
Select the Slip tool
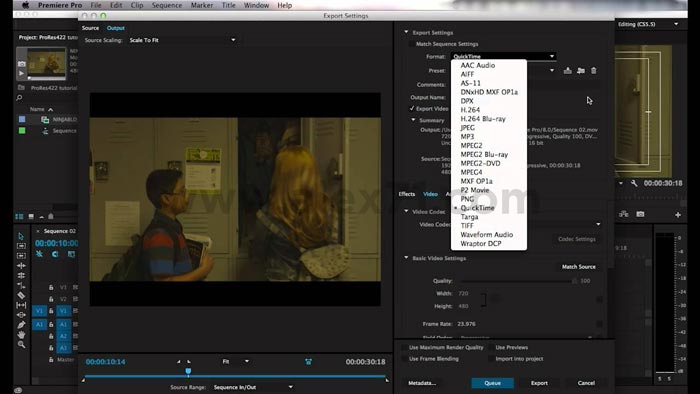pos(21,305)
